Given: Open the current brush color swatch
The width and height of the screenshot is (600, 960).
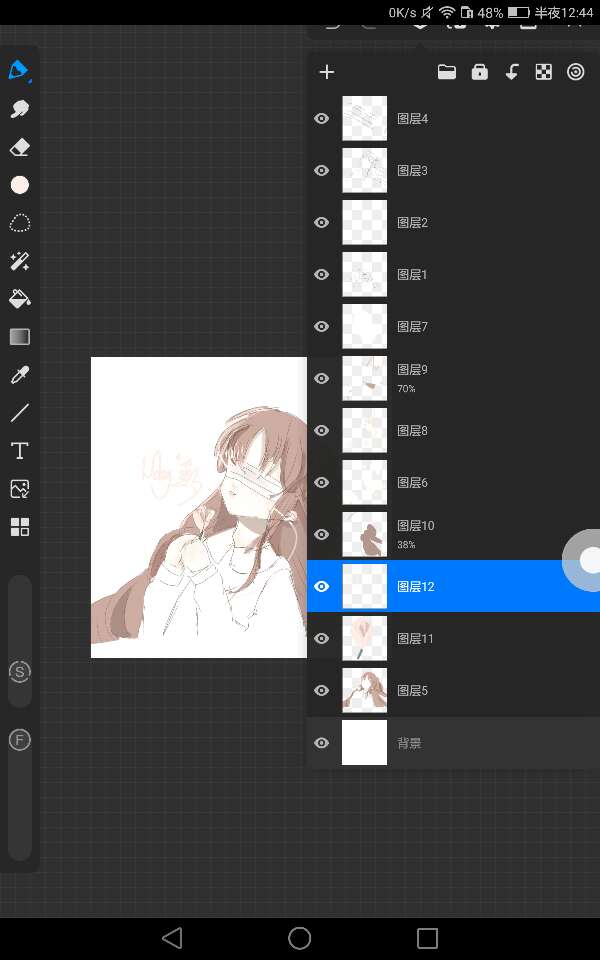Looking at the screenshot, I should pos(19,185).
